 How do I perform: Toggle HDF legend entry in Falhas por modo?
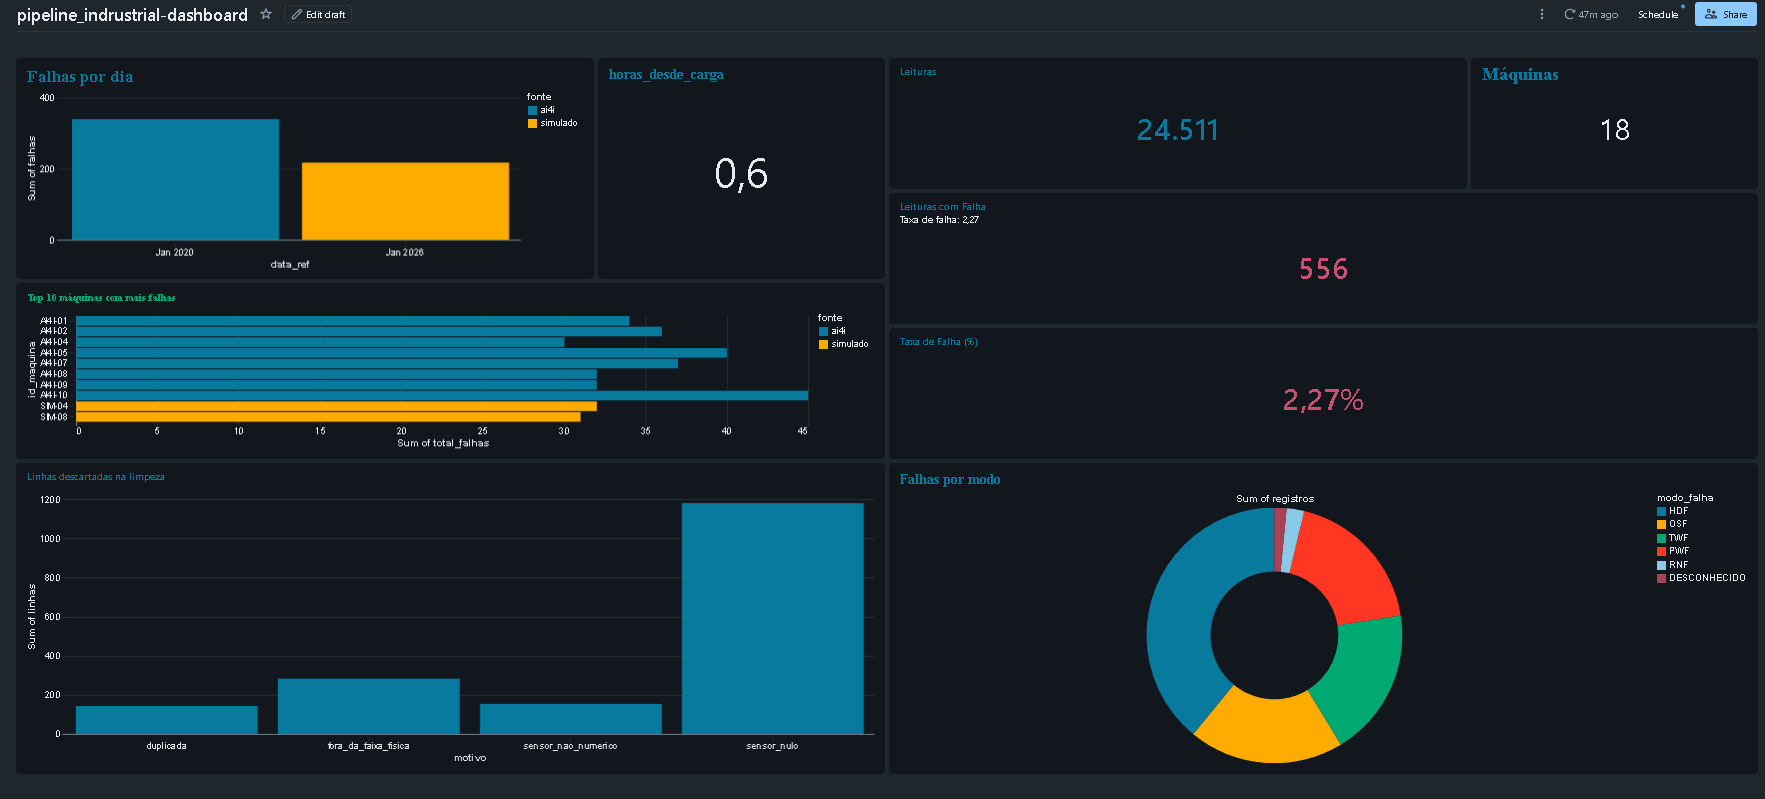[1672, 511]
